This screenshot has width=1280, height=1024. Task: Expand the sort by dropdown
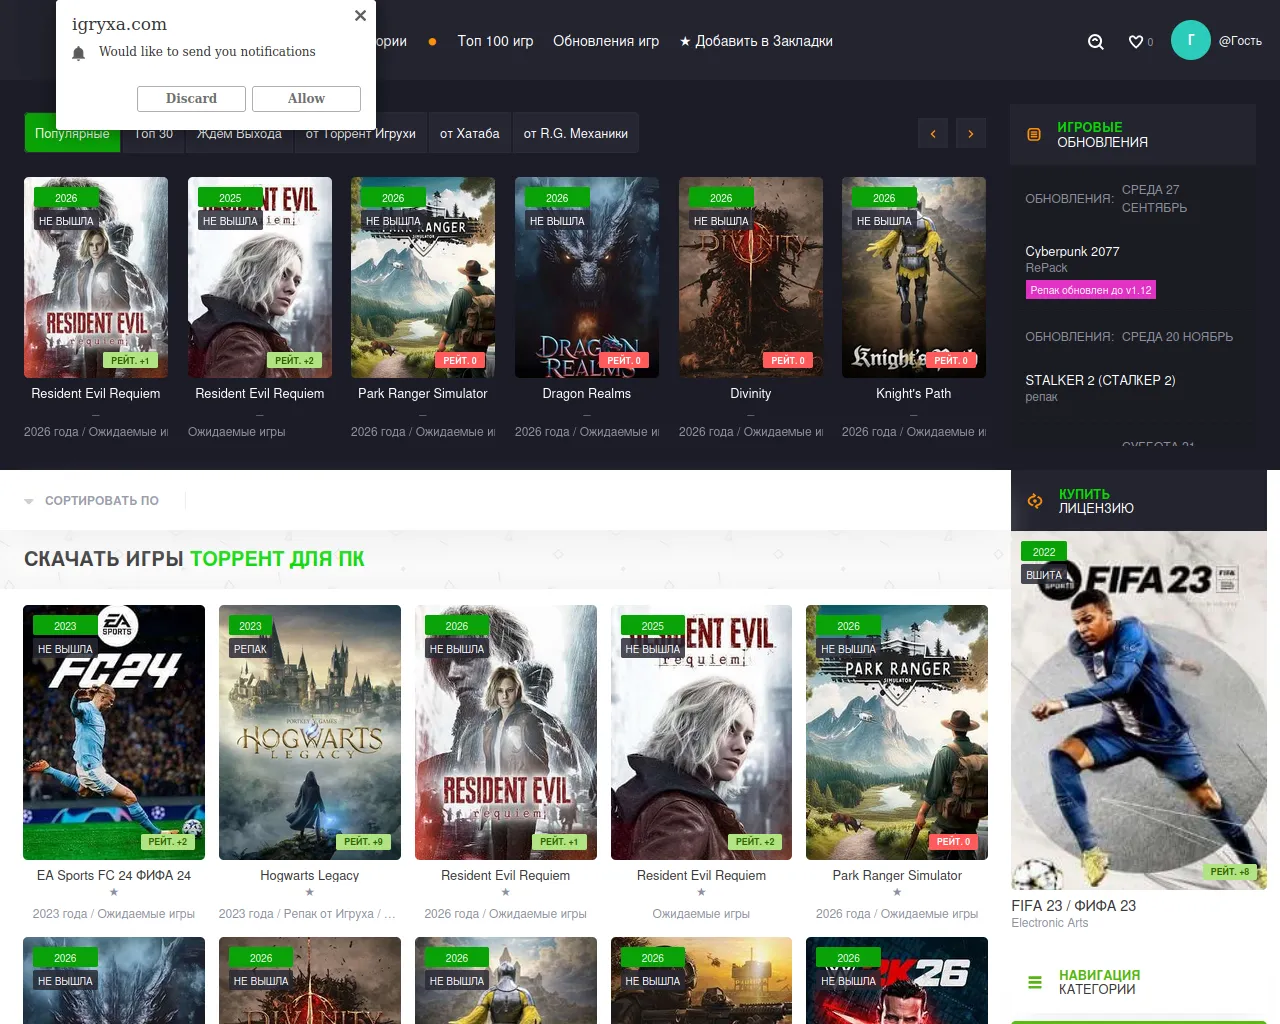pos(92,501)
